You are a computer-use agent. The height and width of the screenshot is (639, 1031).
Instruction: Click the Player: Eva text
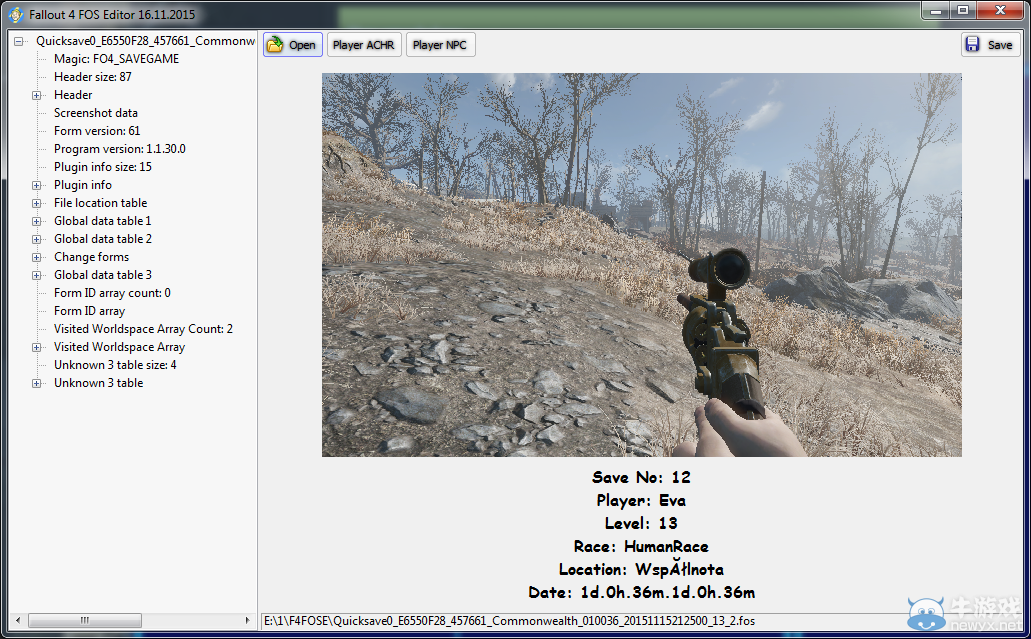641,500
